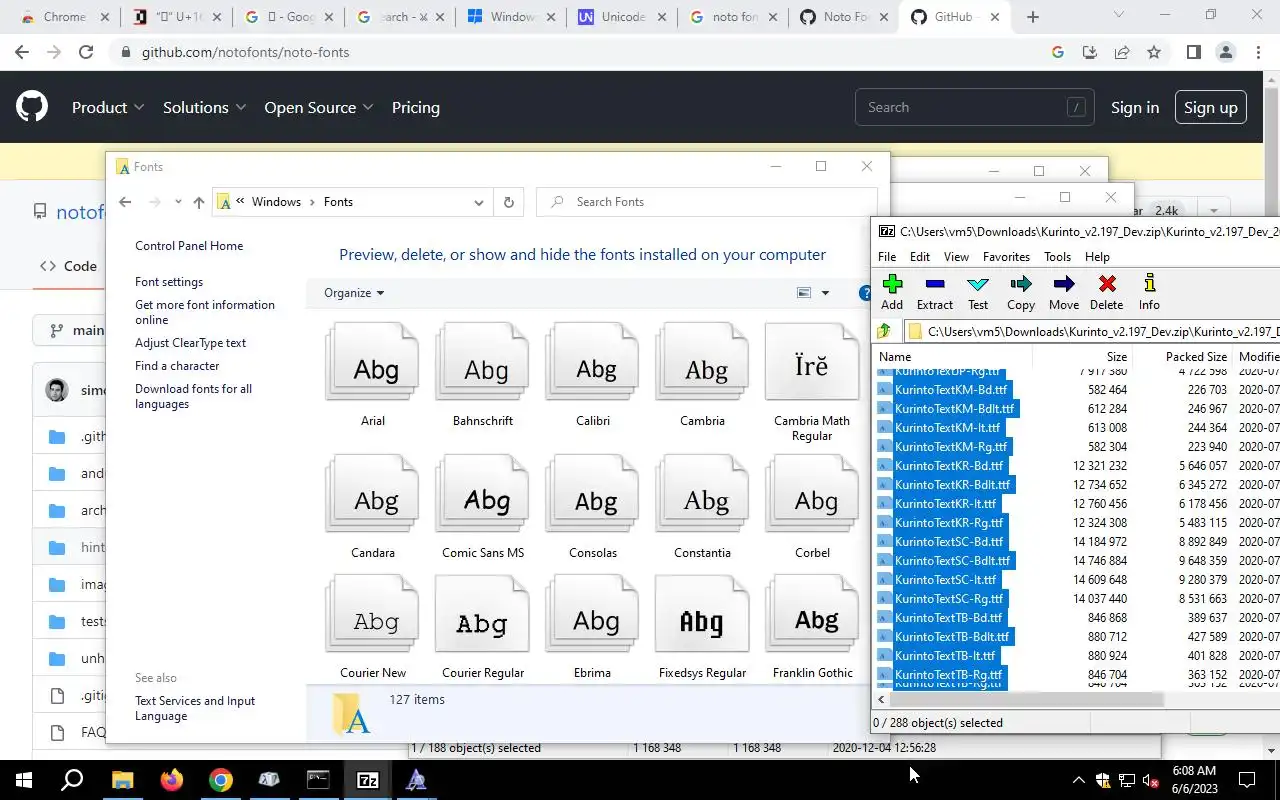The image size is (1280, 800).
Task: Expand the Organize dropdown
Action: [354, 293]
